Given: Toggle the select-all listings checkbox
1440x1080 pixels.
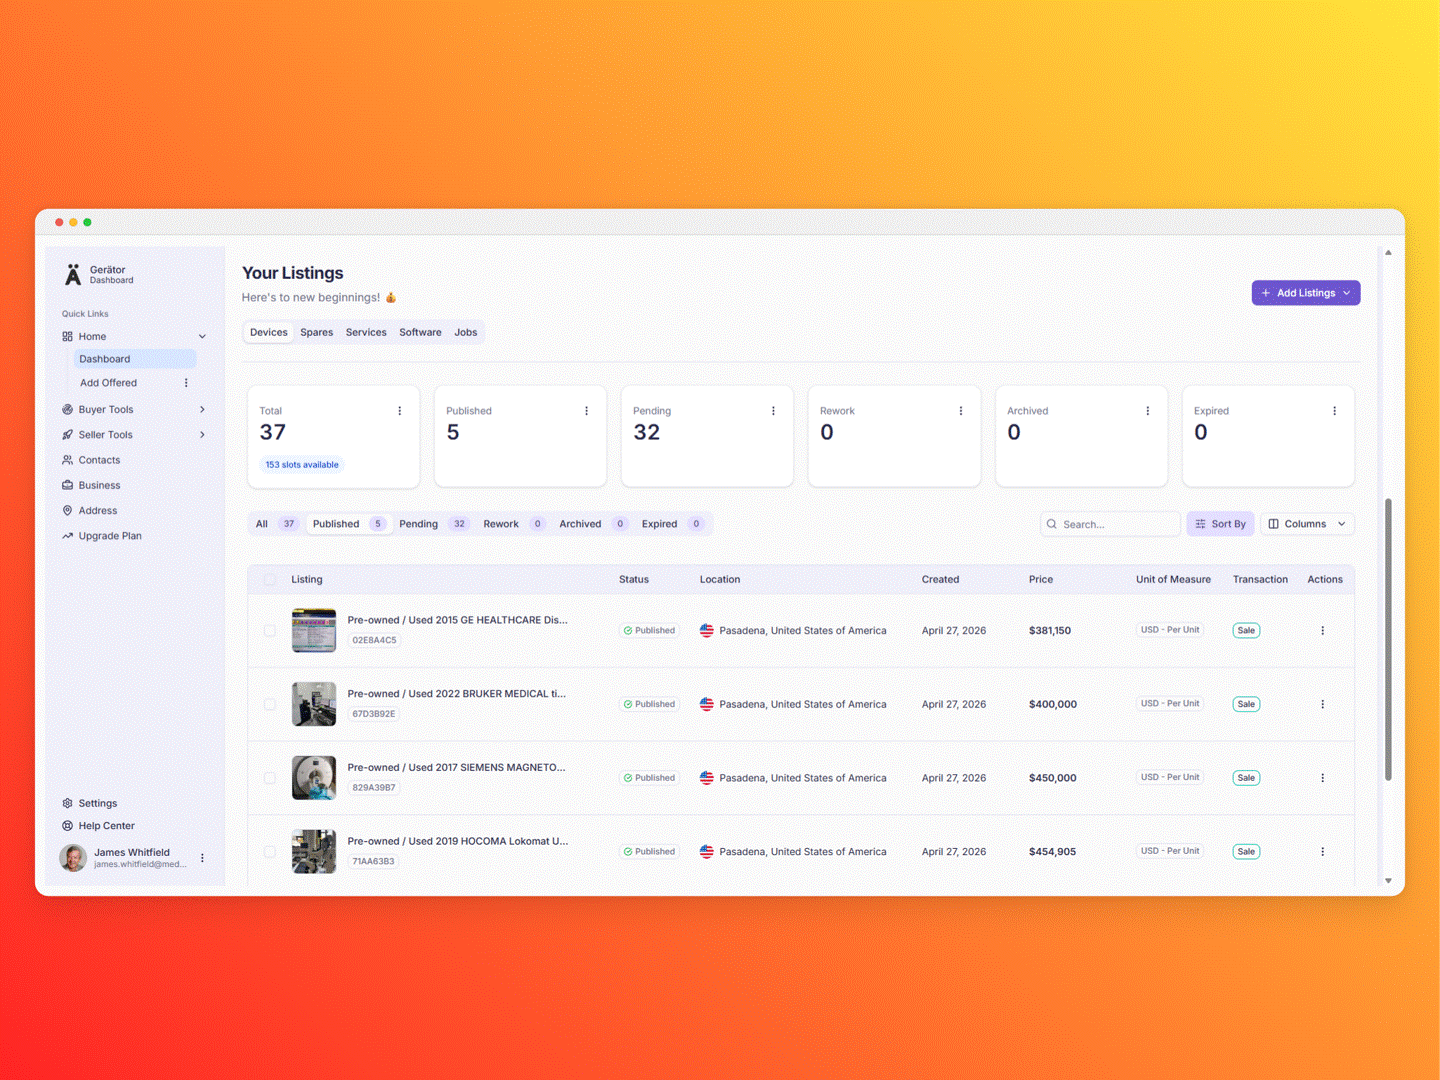Looking at the screenshot, I should pyautogui.click(x=270, y=580).
